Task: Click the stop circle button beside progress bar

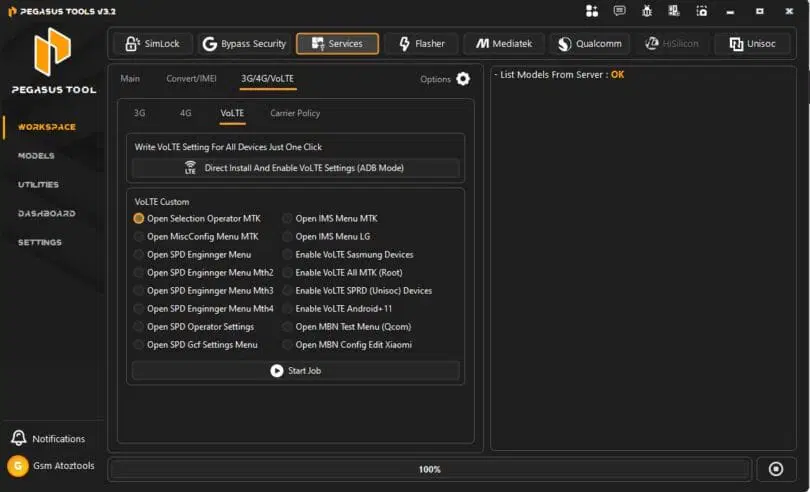Action: pyautogui.click(x=776, y=469)
